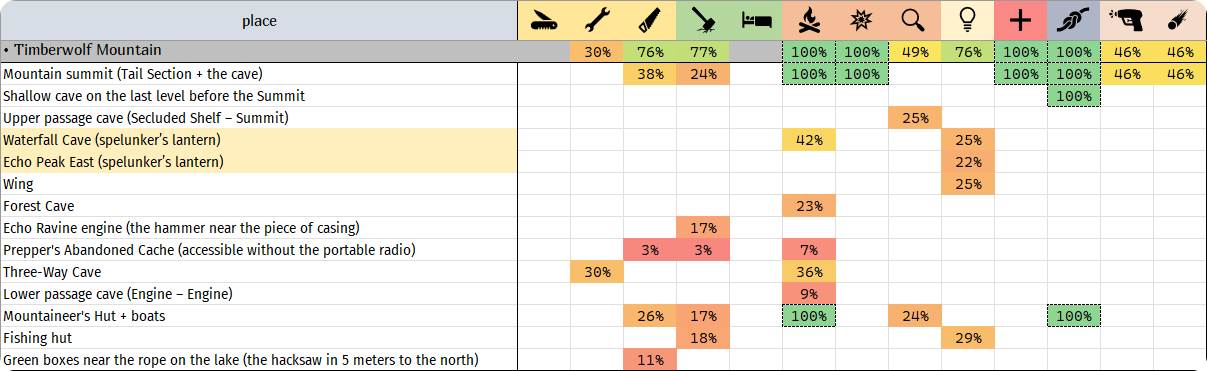Click the light bulb column icon
The width and height of the screenshot is (1207, 371).
[x=967, y=20]
